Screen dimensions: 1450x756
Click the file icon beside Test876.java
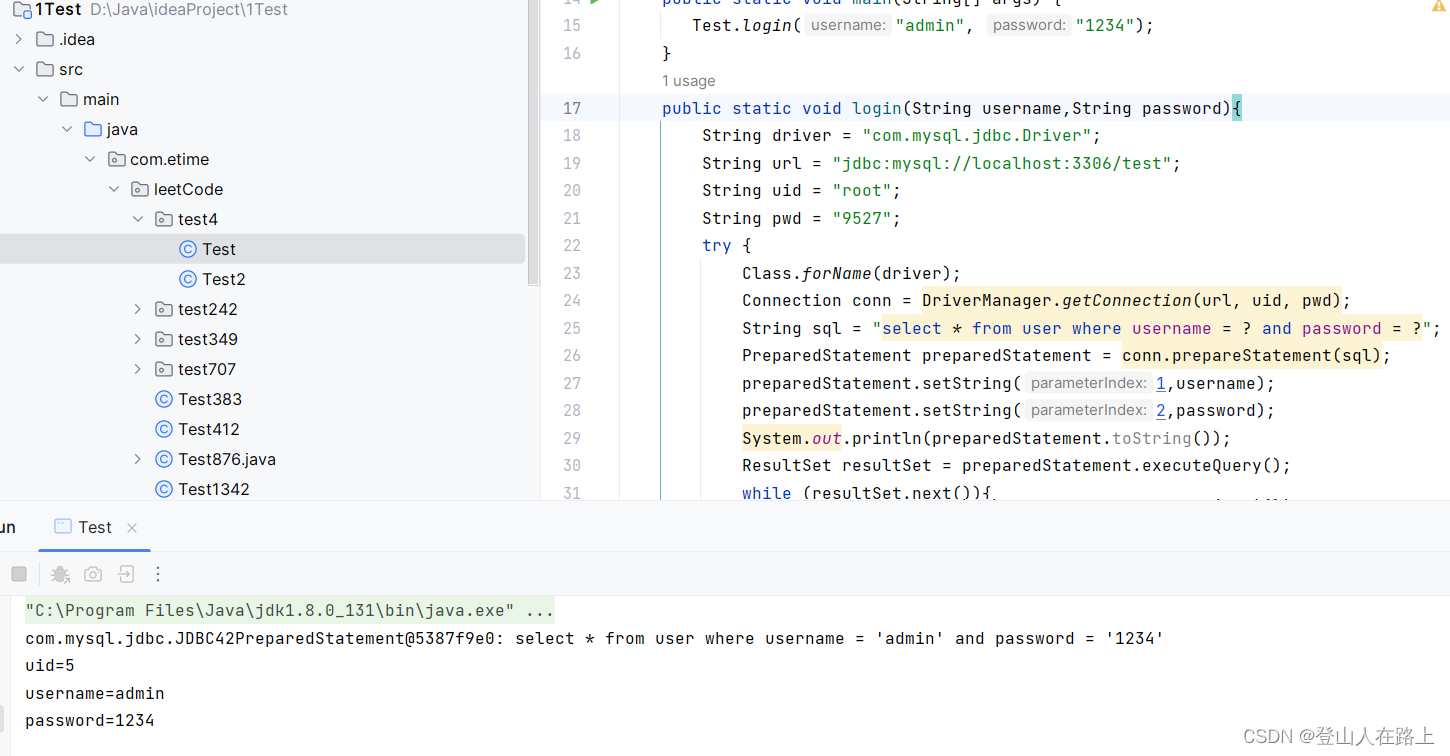pyautogui.click(x=164, y=459)
